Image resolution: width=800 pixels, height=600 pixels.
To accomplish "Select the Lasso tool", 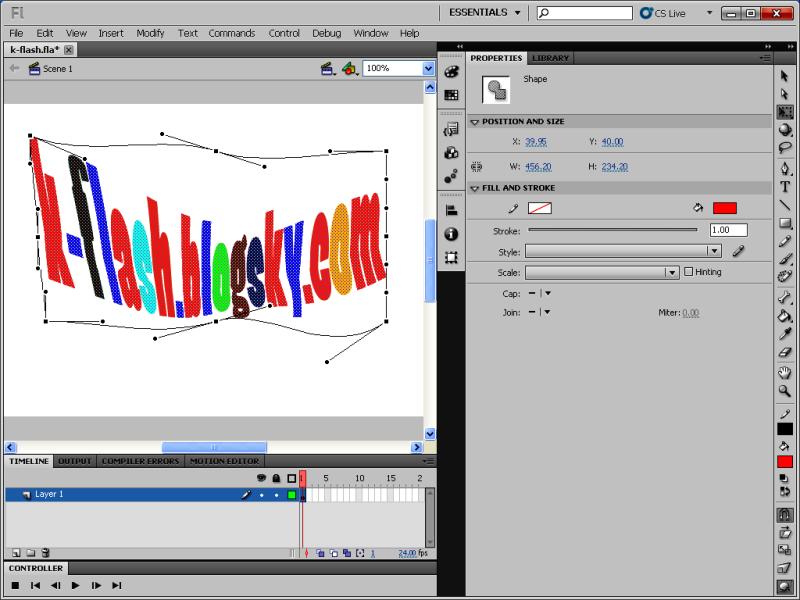I will click(785, 147).
